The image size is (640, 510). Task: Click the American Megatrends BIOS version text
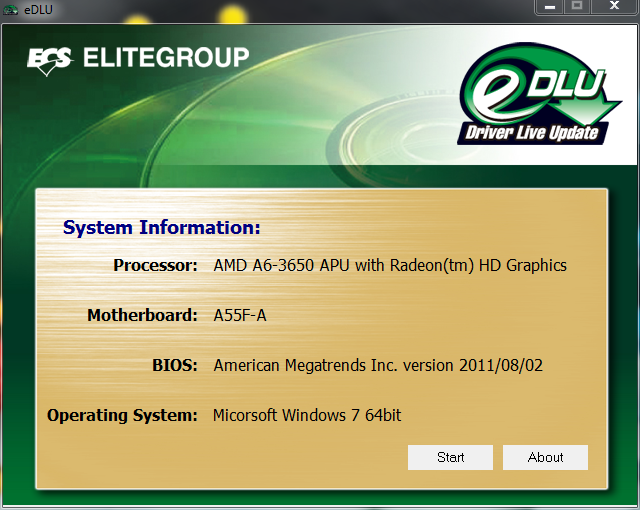point(378,366)
